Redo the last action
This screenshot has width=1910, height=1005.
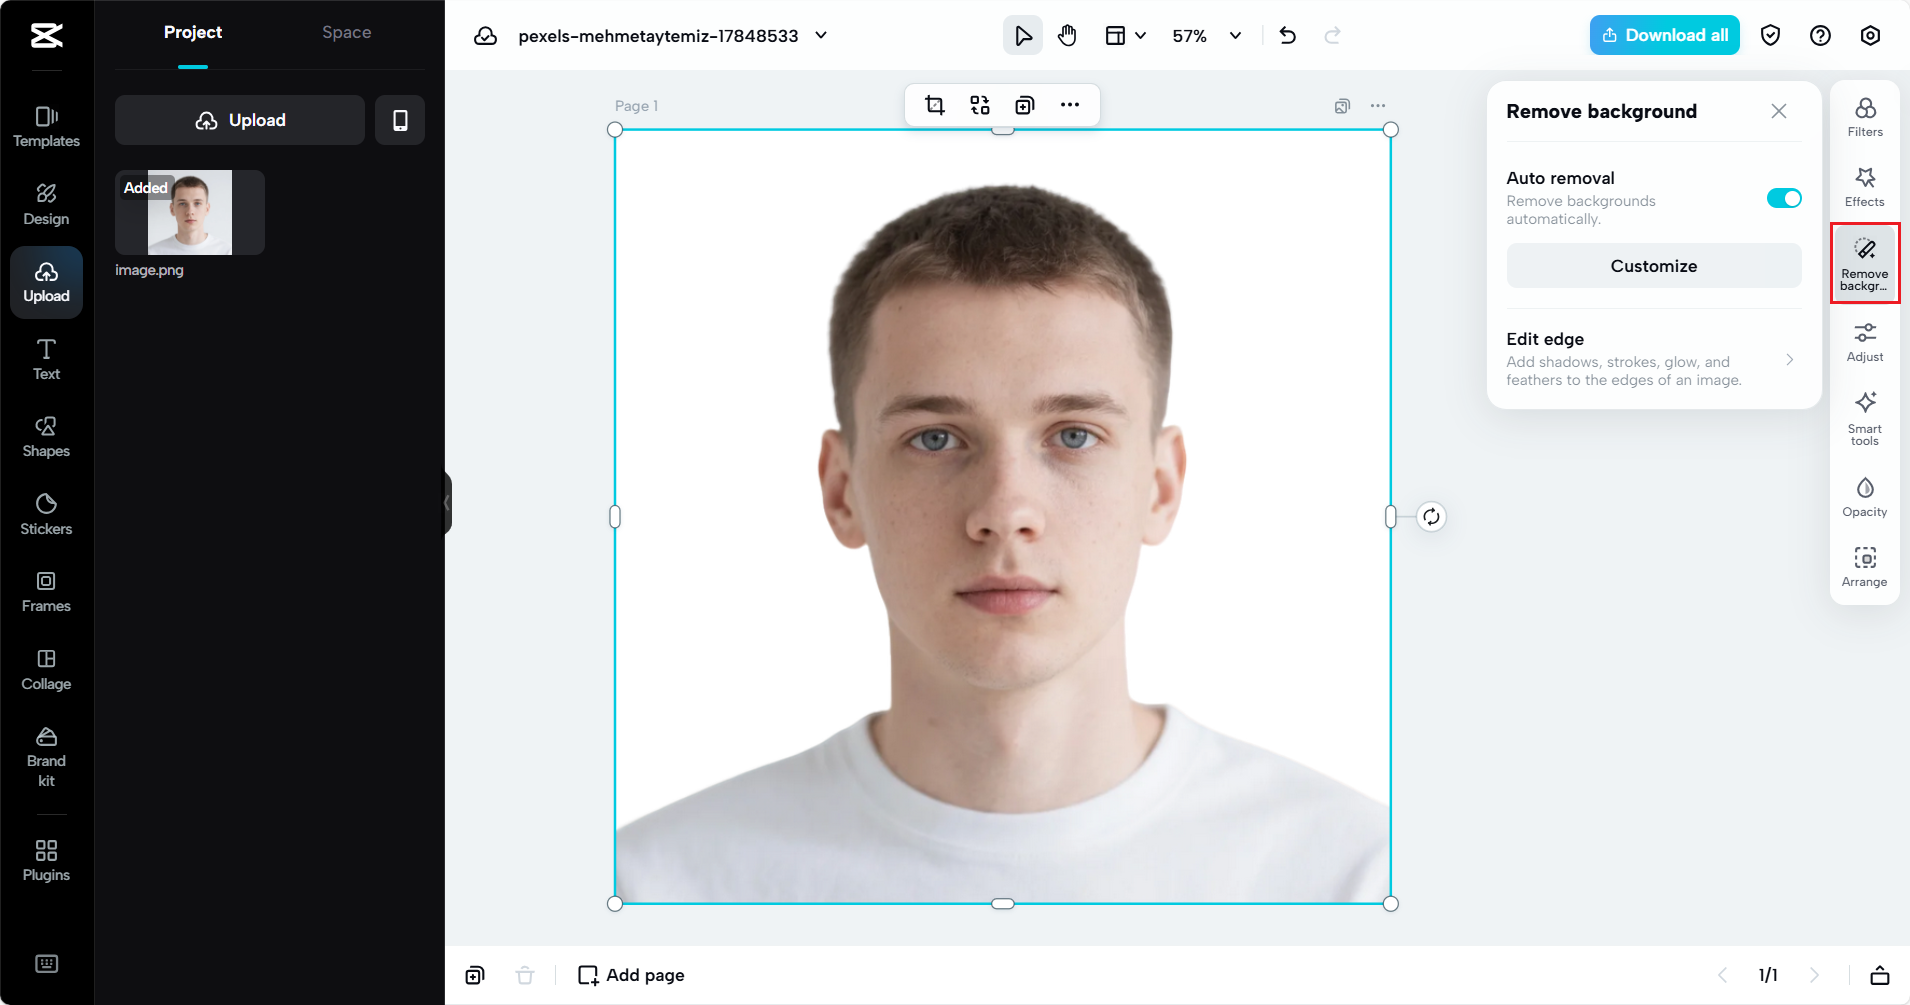coord(1332,36)
